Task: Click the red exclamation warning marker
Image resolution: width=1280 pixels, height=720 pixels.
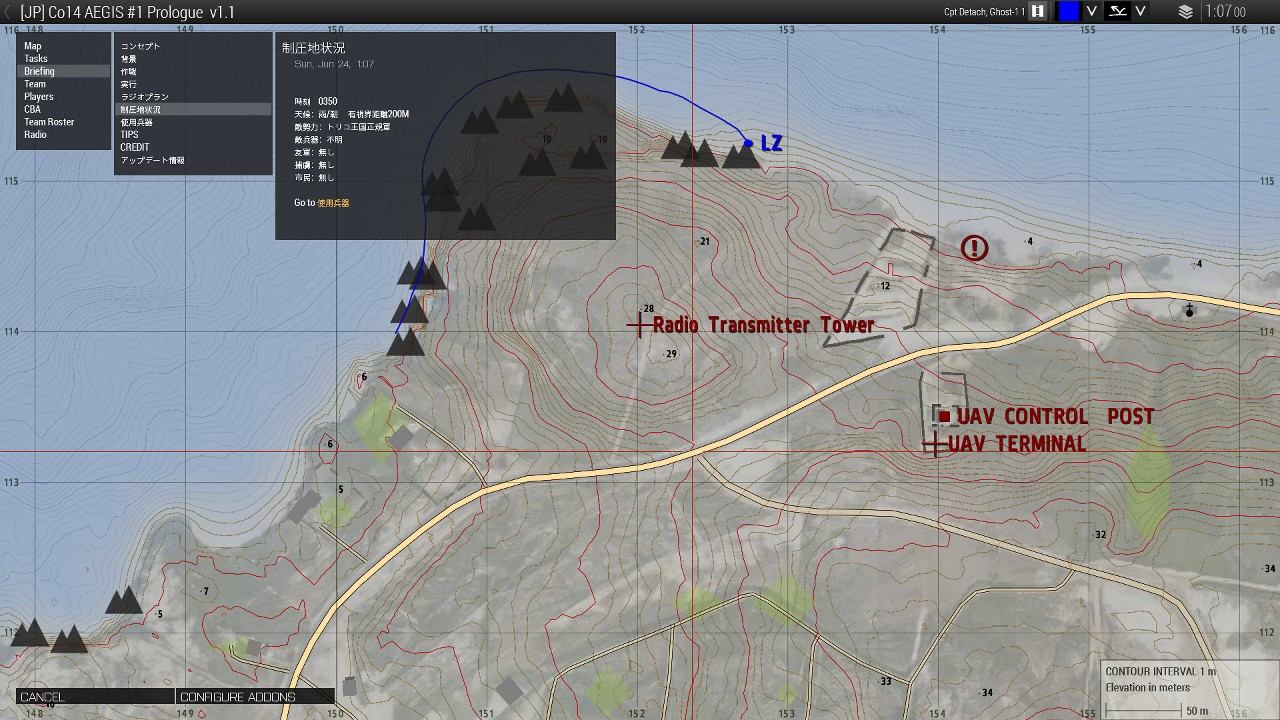Action: tap(974, 247)
